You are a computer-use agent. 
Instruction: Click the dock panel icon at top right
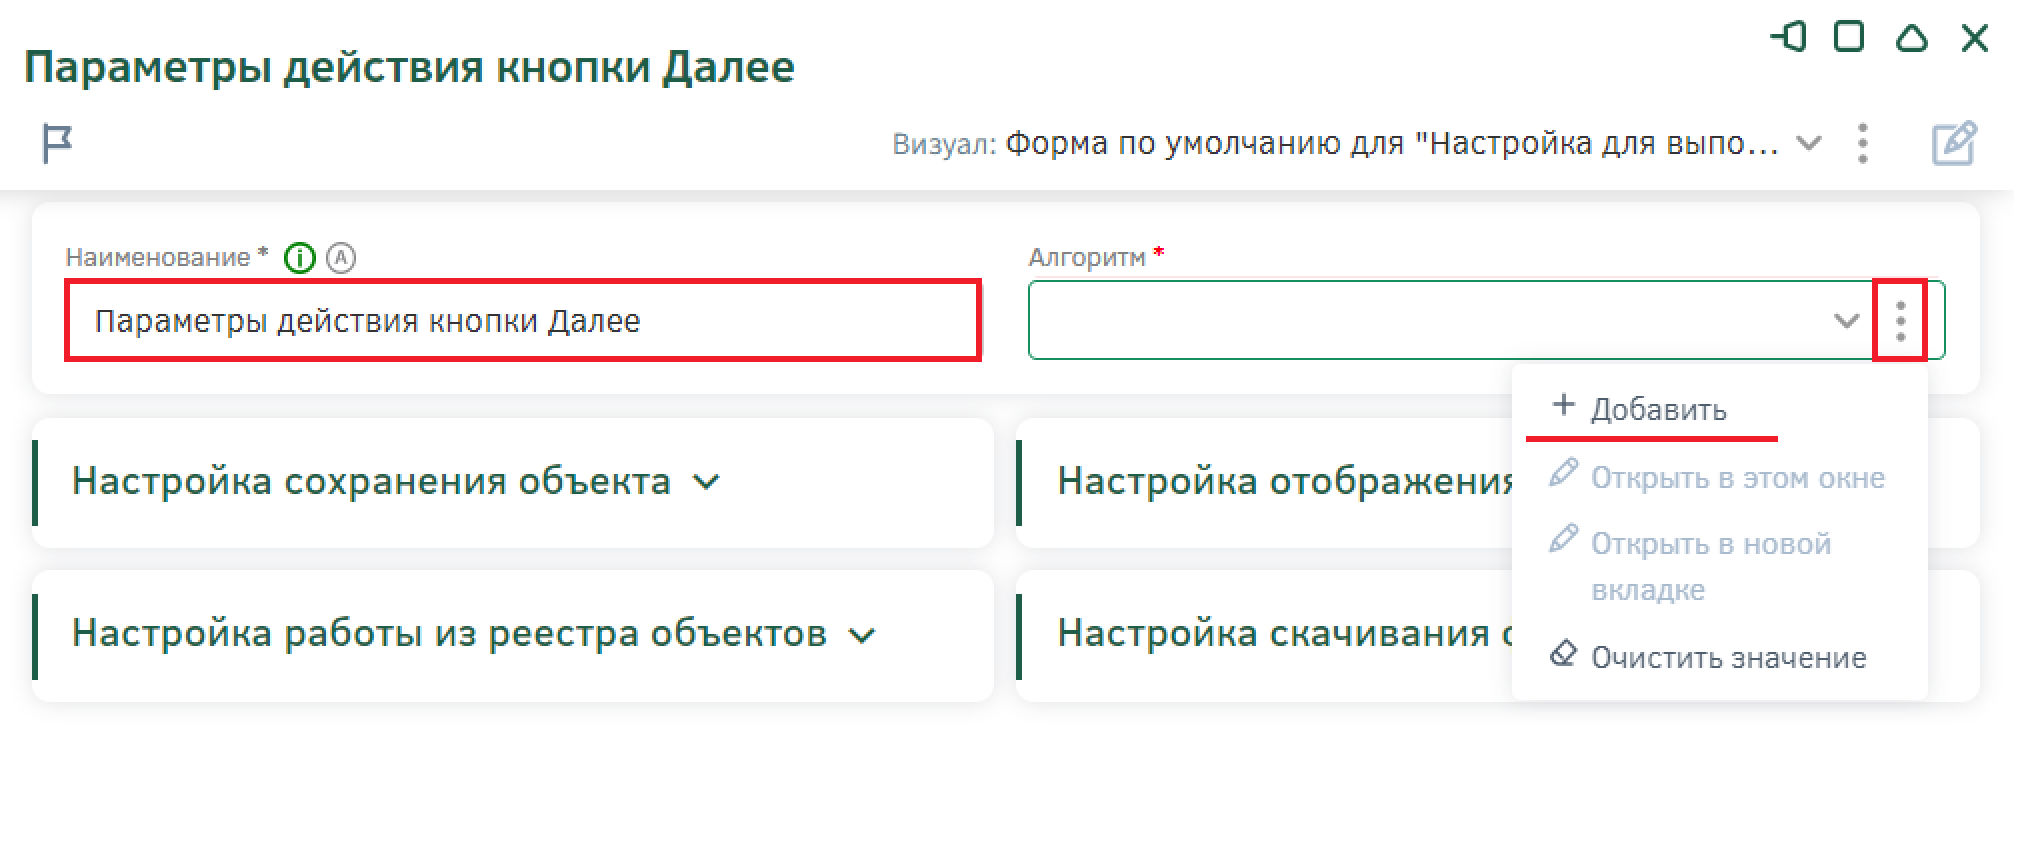1789,37
